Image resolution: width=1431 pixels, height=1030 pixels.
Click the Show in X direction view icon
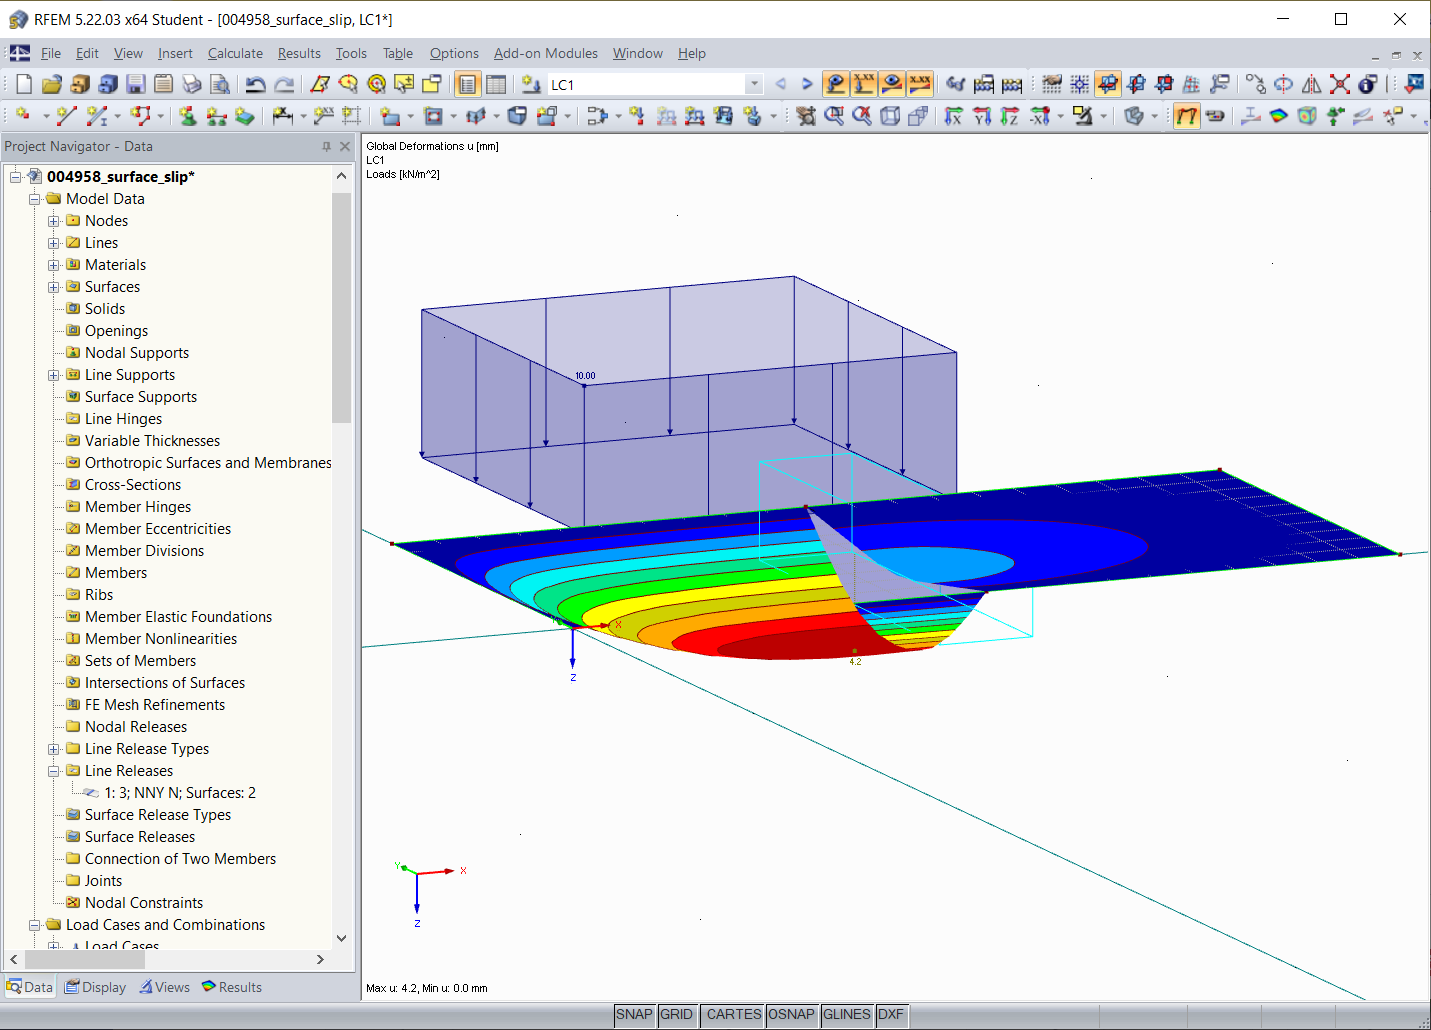point(954,116)
